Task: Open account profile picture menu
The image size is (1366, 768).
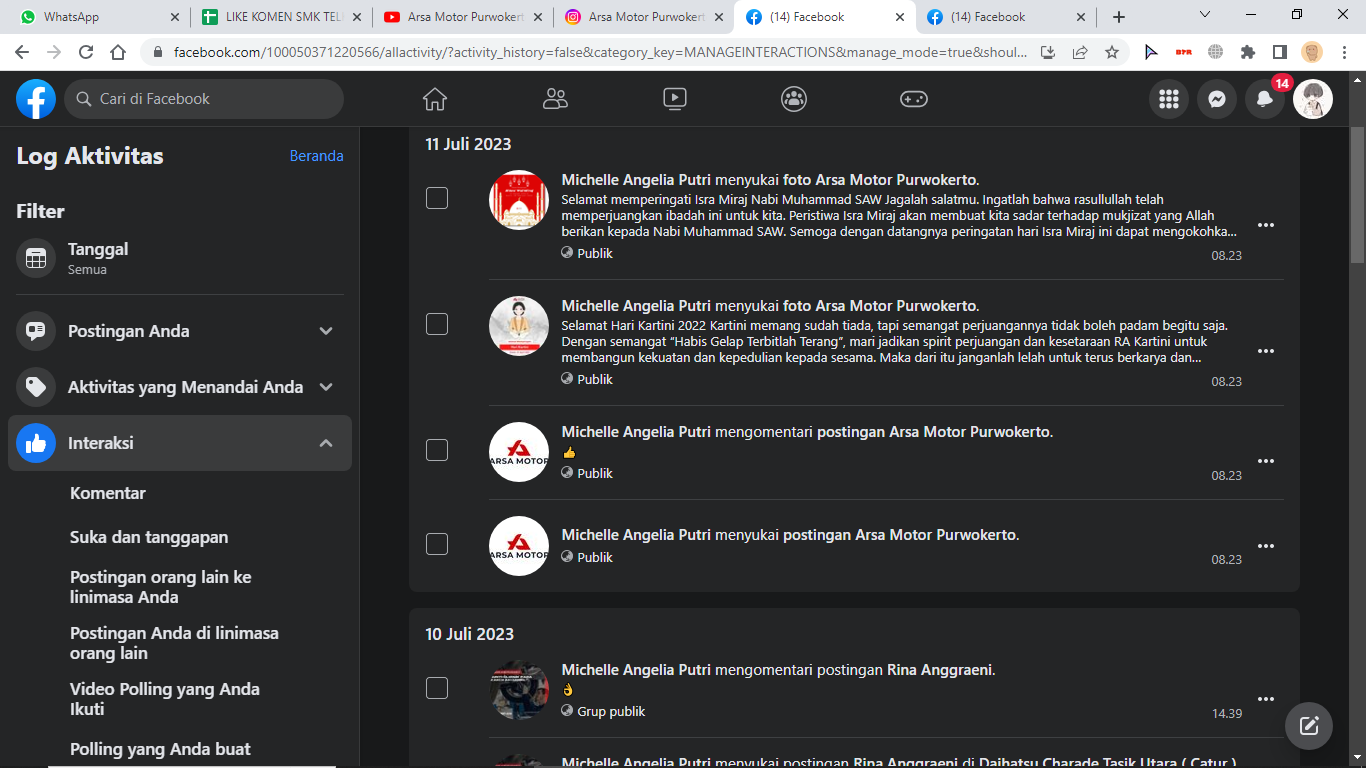Action: click(1313, 99)
